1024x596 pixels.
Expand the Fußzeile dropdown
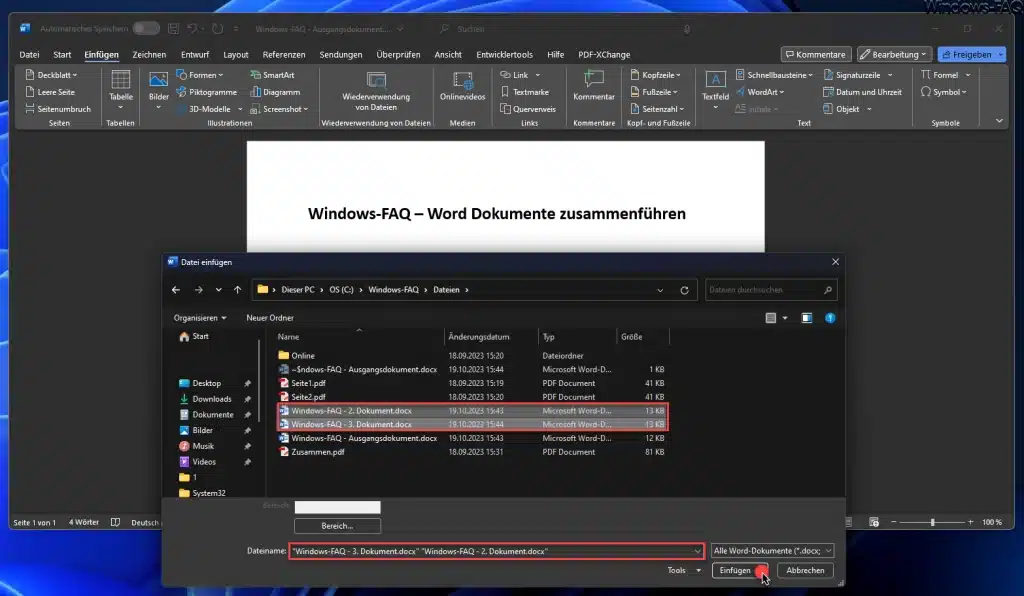point(654,92)
